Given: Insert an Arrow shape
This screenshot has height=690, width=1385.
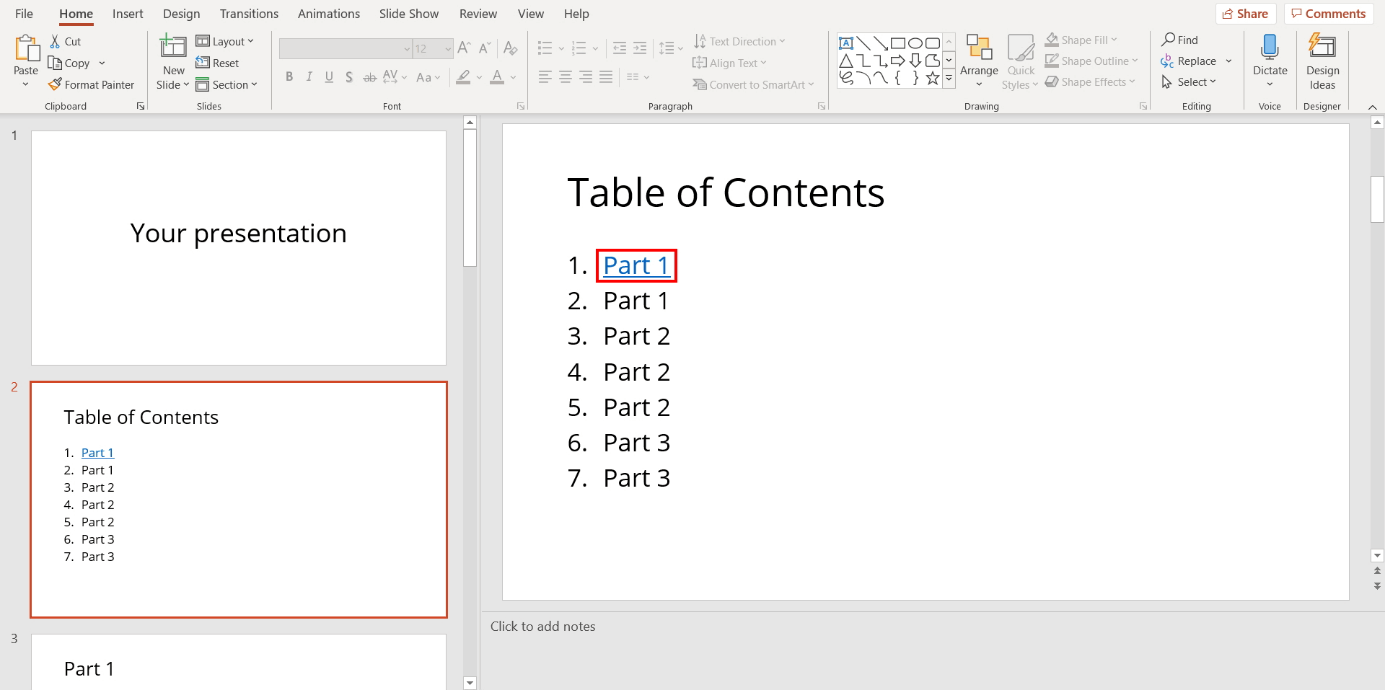Looking at the screenshot, I should [x=881, y=42].
